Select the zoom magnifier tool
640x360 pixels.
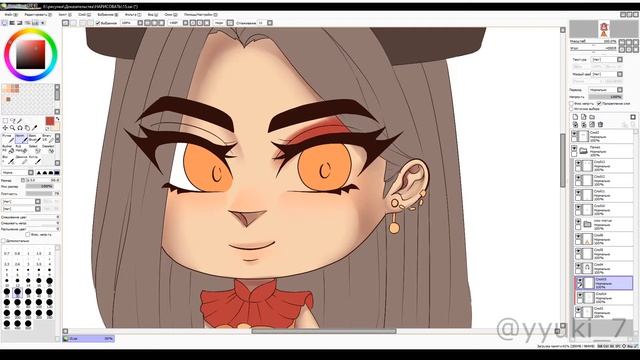pyautogui.click(x=13, y=128)
